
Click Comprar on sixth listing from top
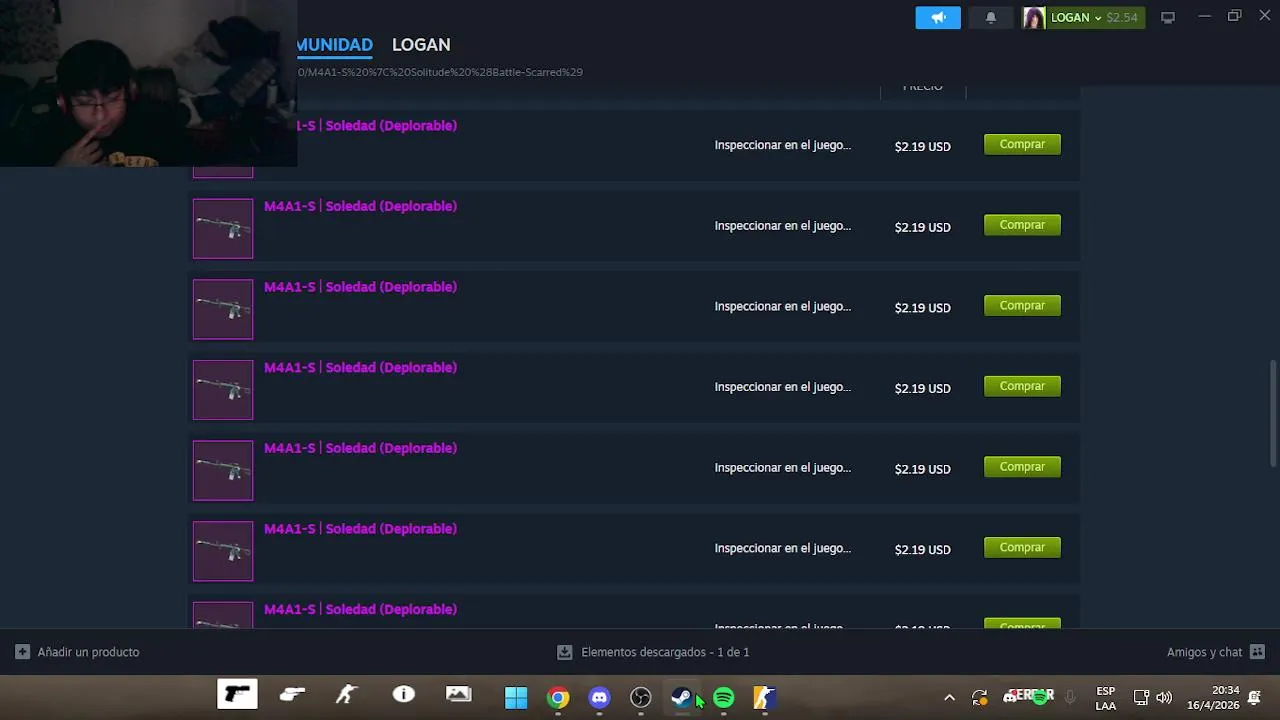pyautogui.click(x=1022, y=548)
